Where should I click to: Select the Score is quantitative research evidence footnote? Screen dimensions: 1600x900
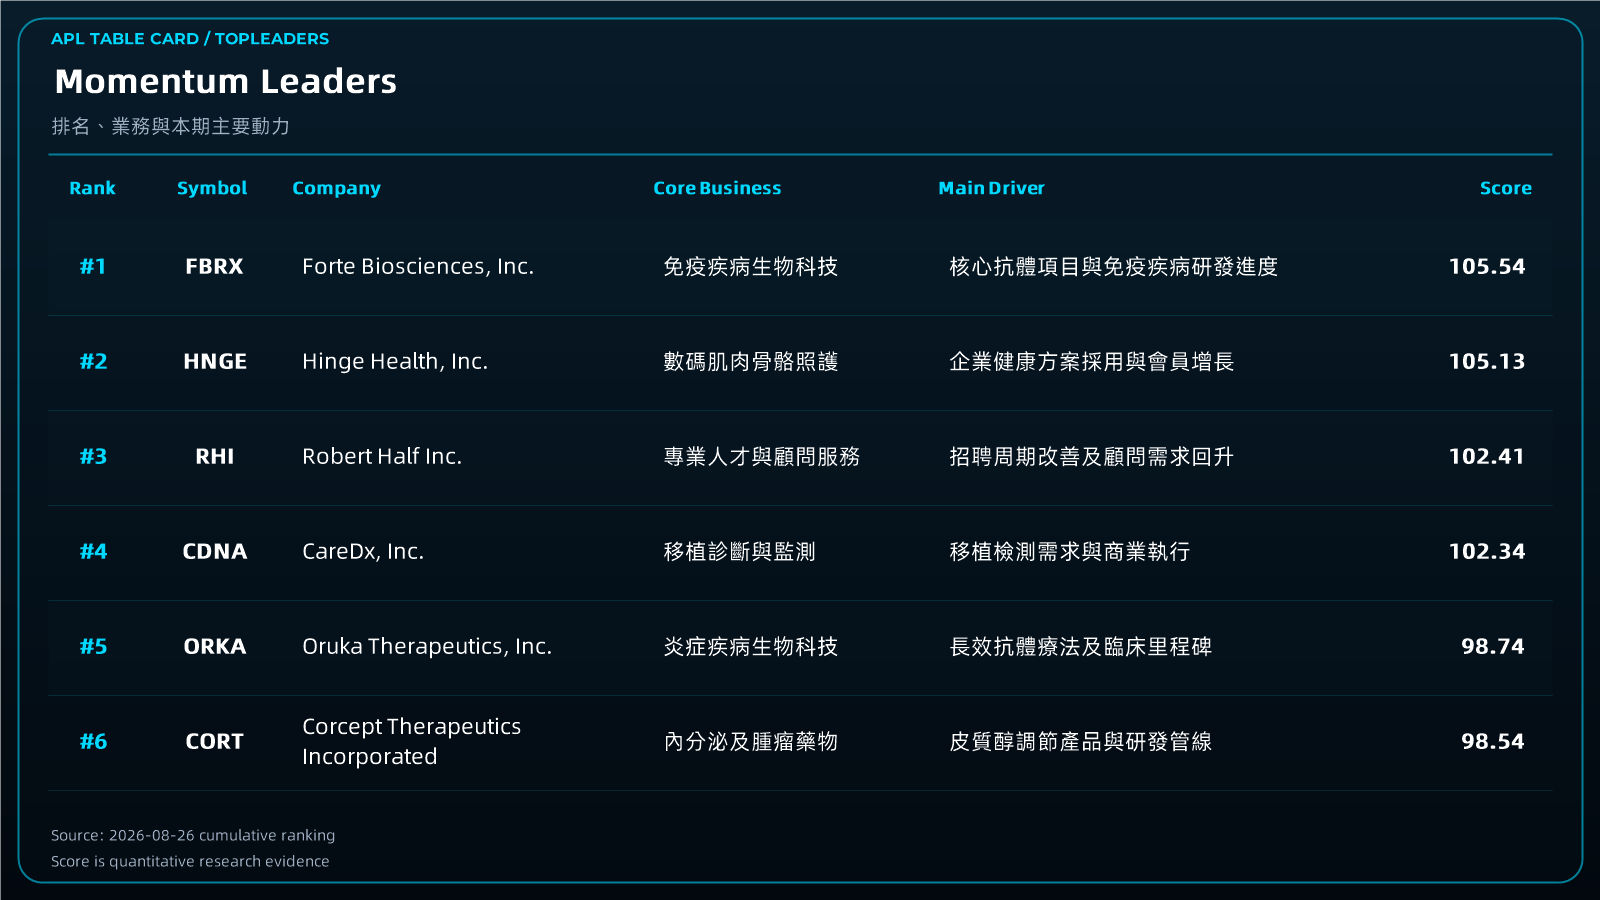click(190, 862)
